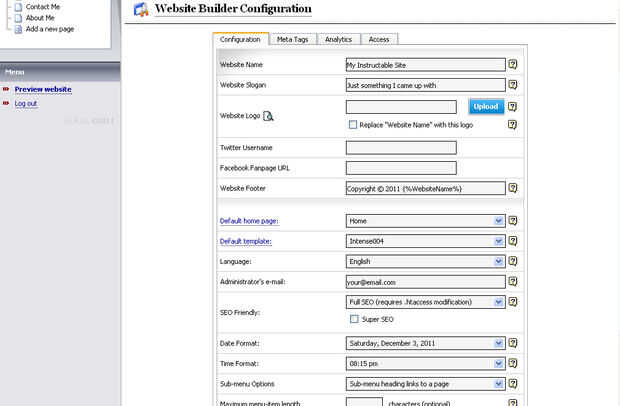Tick the Super SEO checkbox
Image resolution: width=620 pixels, height=406 pixels.
tap(353, 319)
